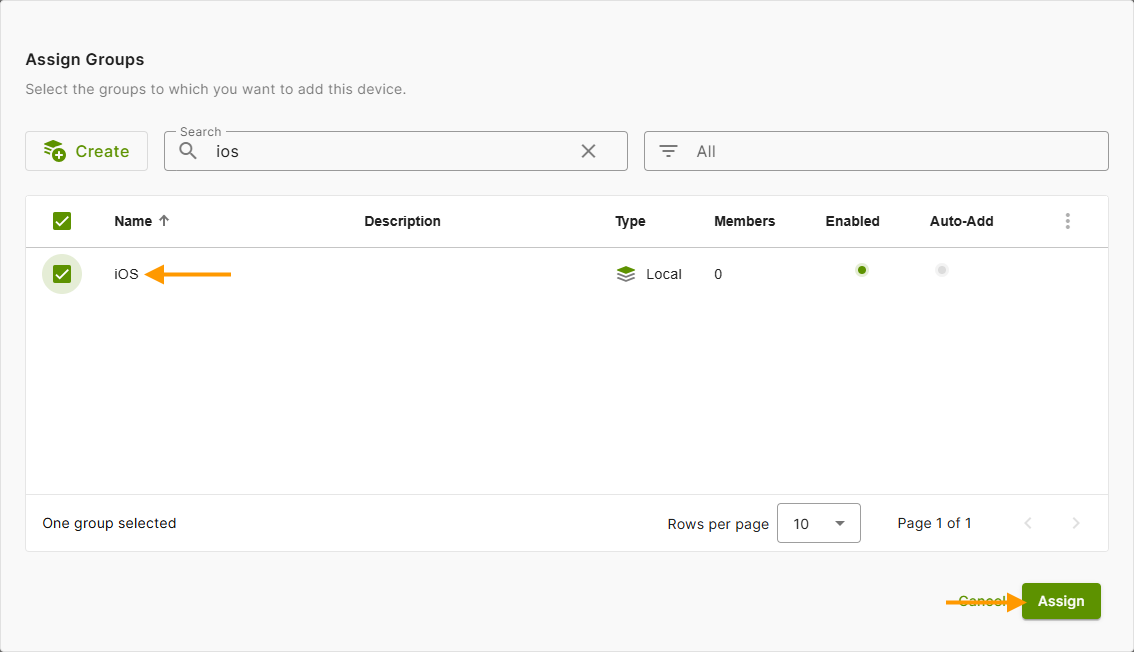The image size is (1134, 652).
Task: Click the Enabled indicator for iOS group
Action: [x=861, y=270]
